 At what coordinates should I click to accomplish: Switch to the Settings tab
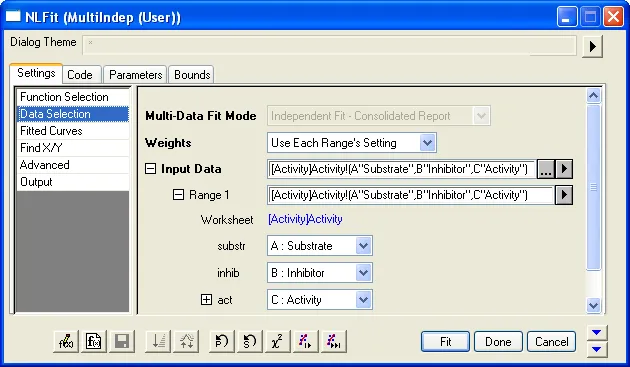point(36,73)
